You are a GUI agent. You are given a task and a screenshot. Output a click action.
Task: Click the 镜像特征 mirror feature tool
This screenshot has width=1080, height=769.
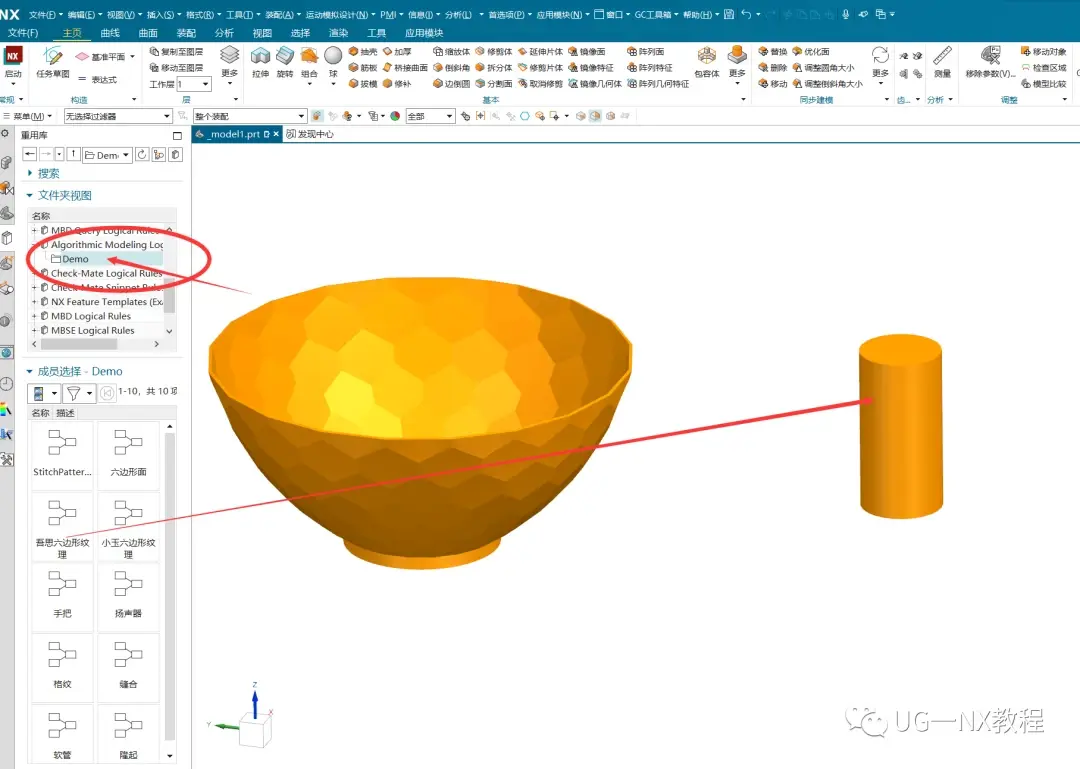pyautogui.click(x=591, y=68)
